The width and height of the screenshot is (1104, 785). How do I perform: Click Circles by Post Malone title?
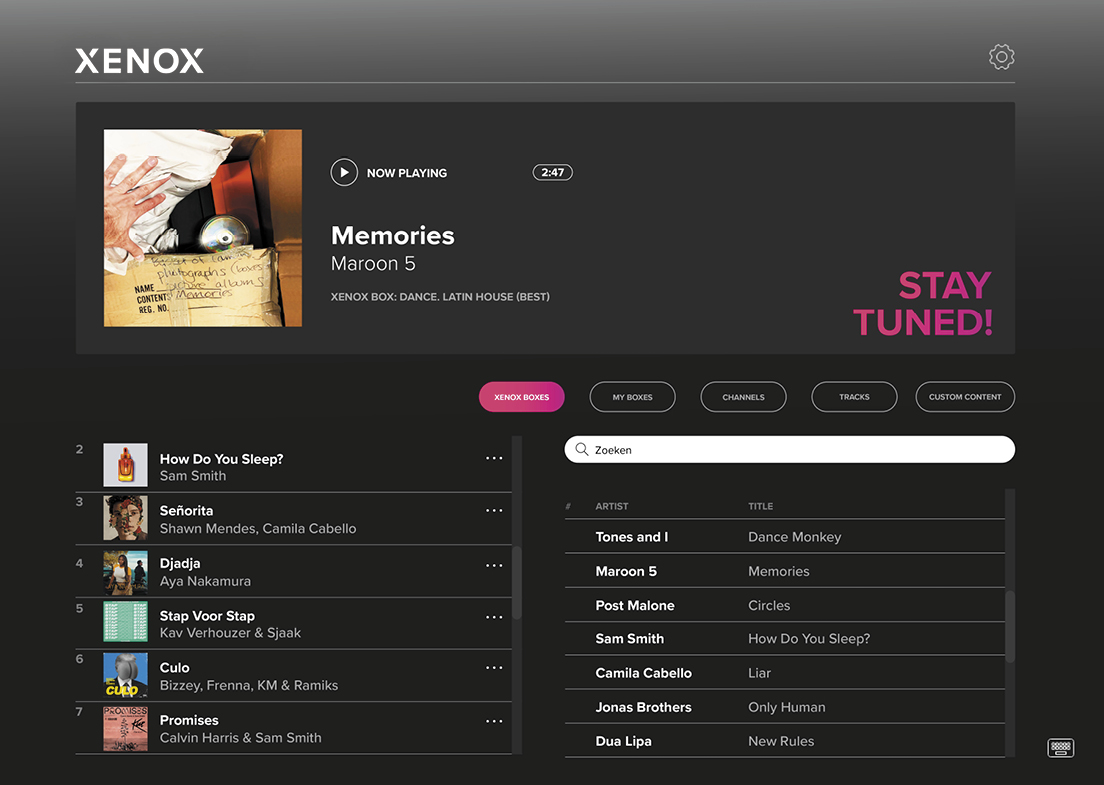(769, 605)
